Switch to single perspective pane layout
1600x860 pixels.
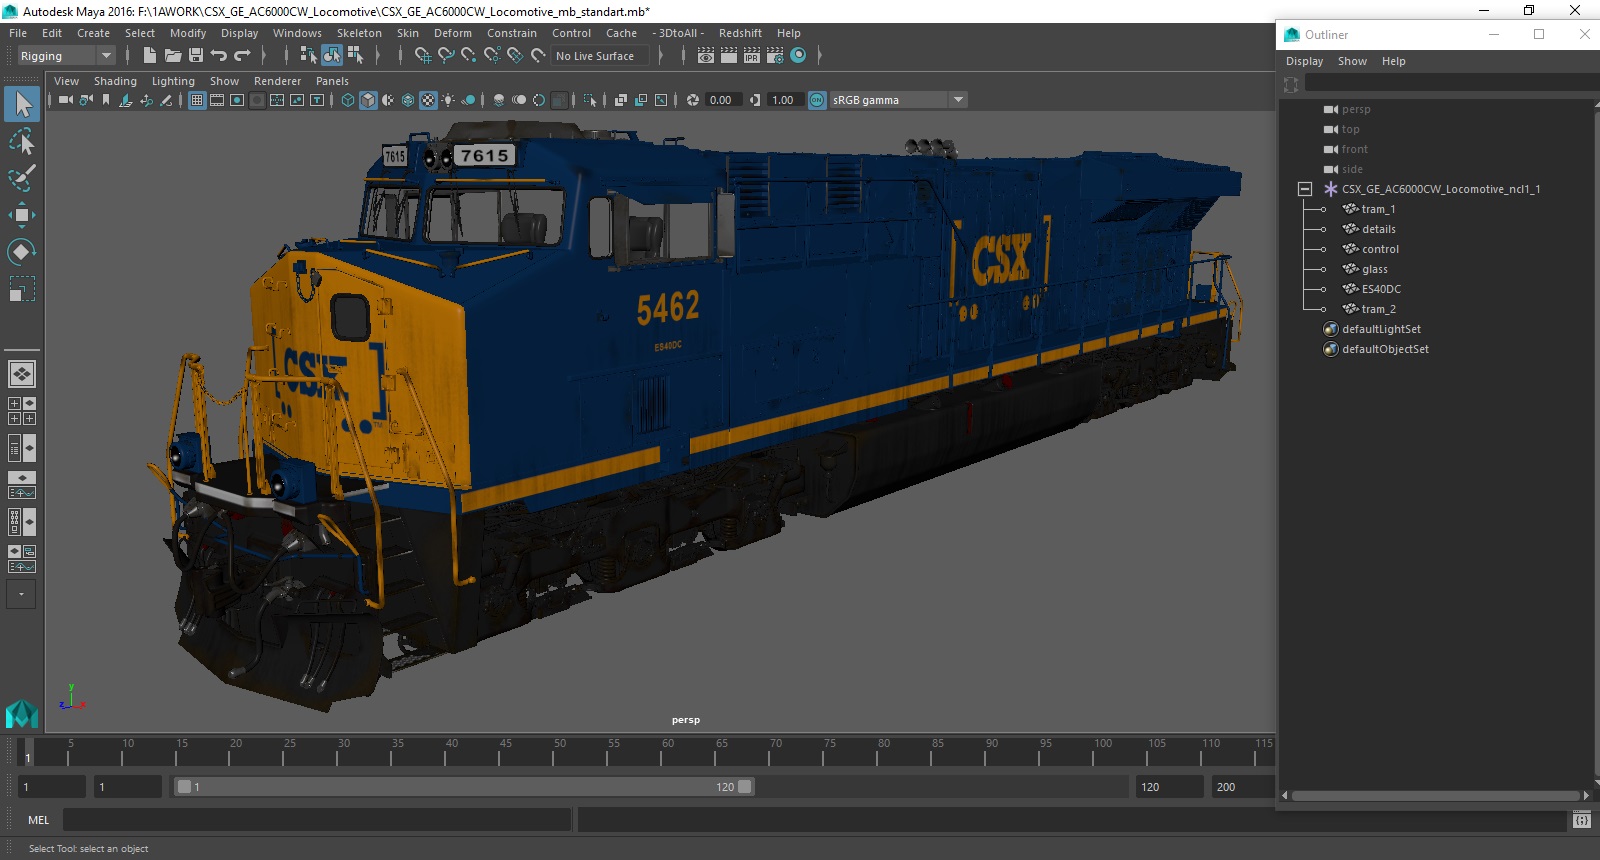point(22,374)
